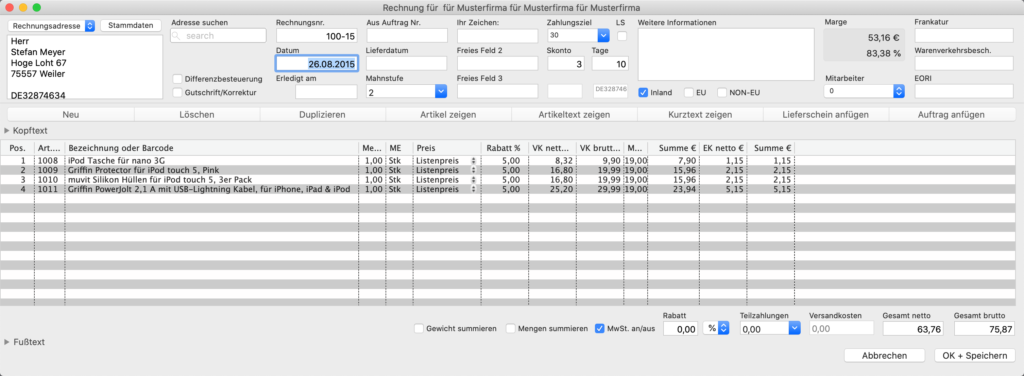The width and height of the screenshot is (1024, 376).
Task: Click Lieferschein anfügen button
Action: 826,114
